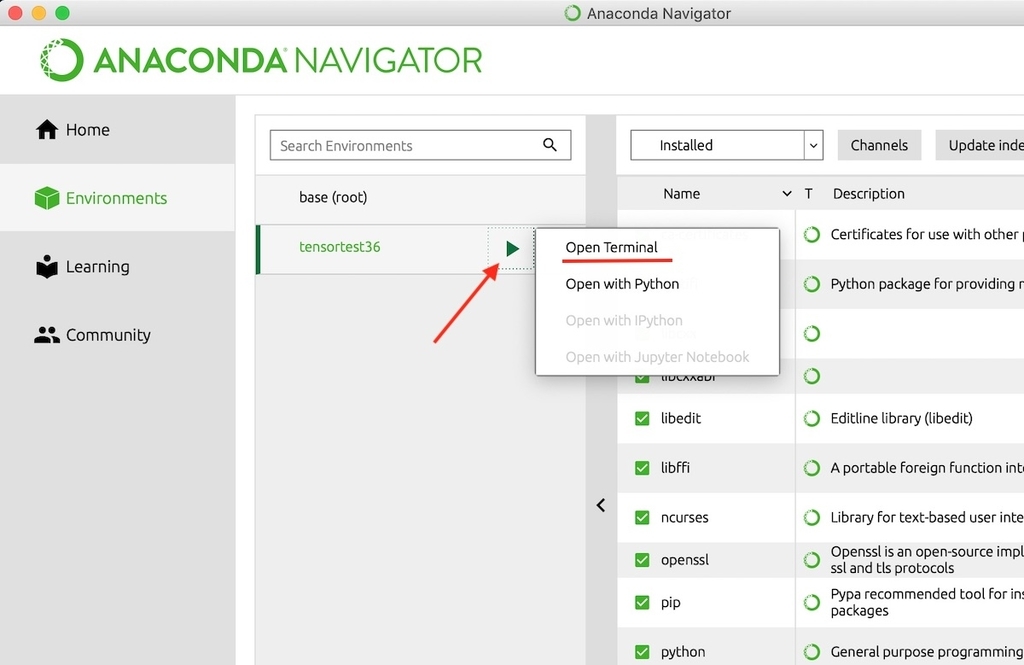Screen dimensions: 1024x665
Task: Click the window title Anaconda Navigator
Action: coord(658,13)
